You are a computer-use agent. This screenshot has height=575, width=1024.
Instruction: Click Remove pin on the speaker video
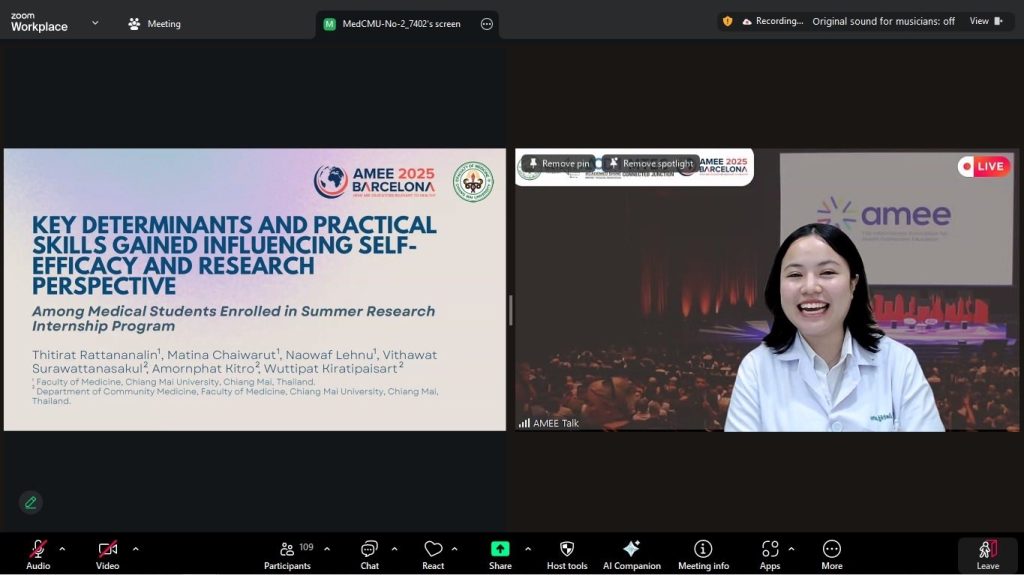[558, 163]
